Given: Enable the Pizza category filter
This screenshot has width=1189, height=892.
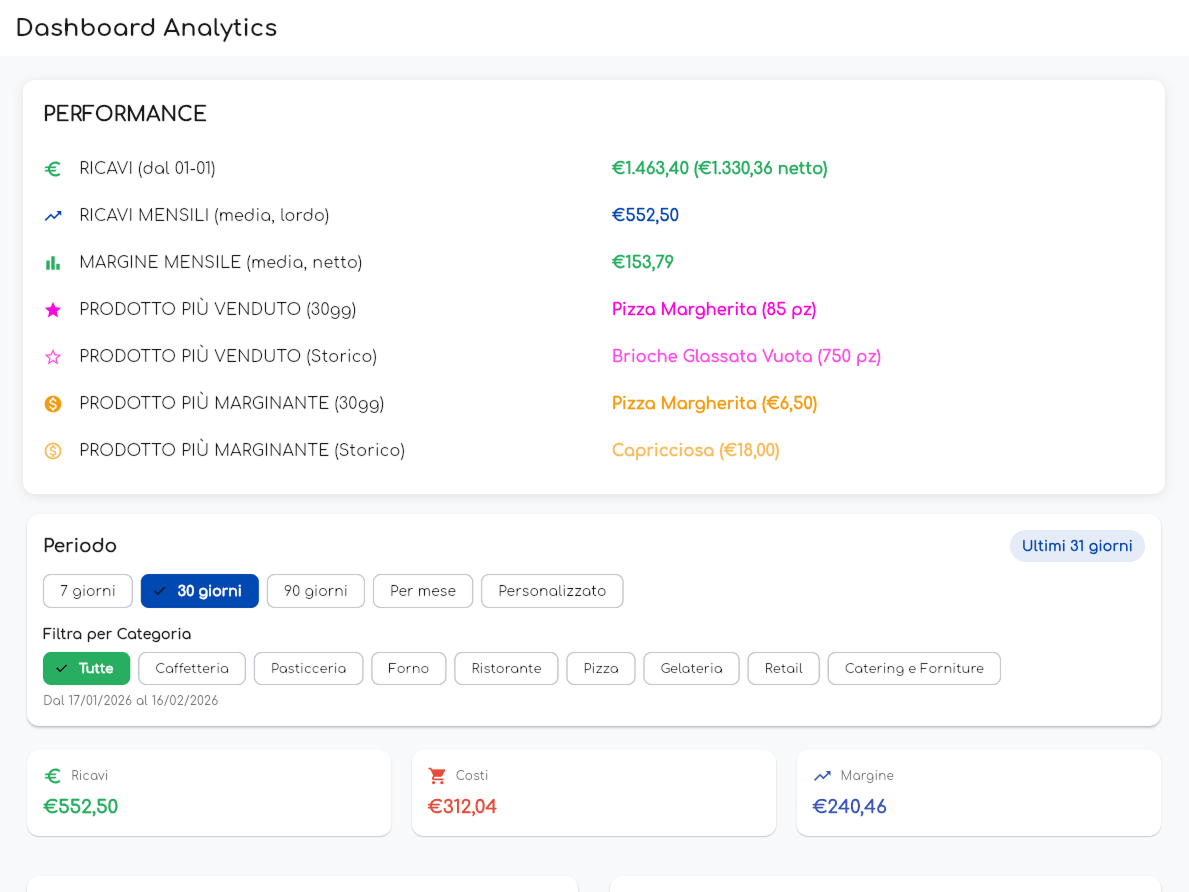Looking at the screenshot, I should (x=600, y=668).
